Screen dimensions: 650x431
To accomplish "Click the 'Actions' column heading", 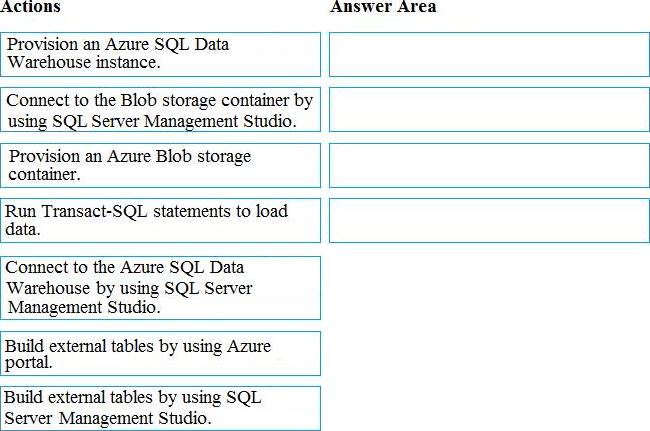I will click(x=30, y=7).
